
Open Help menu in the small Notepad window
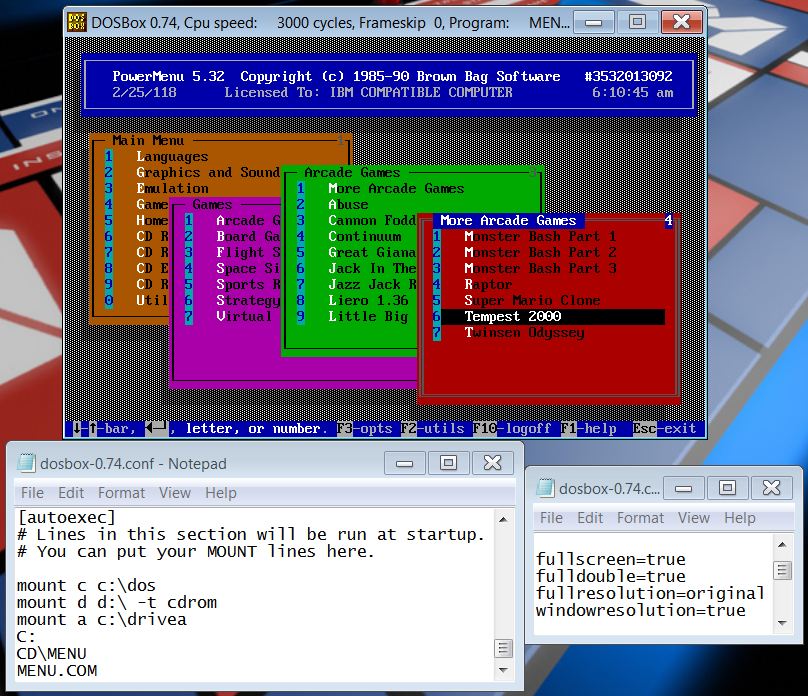point(739,518)
